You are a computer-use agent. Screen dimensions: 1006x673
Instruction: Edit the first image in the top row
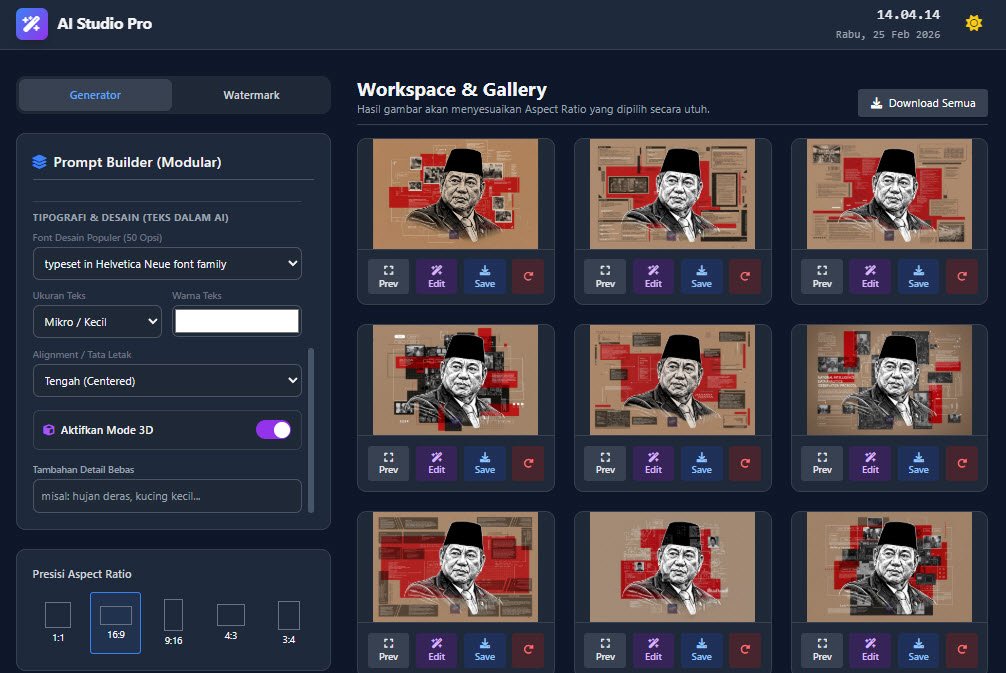(436, 277)
